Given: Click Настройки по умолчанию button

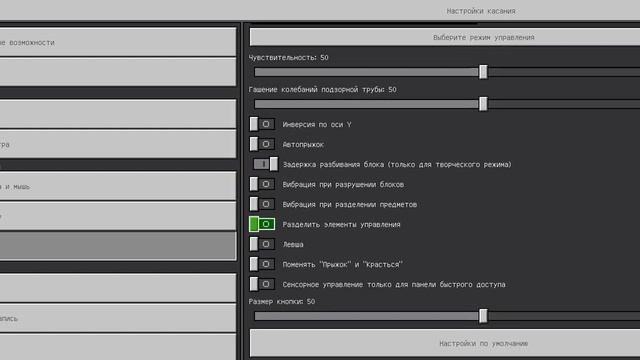Looking at the screenshot, I should 445,343.
